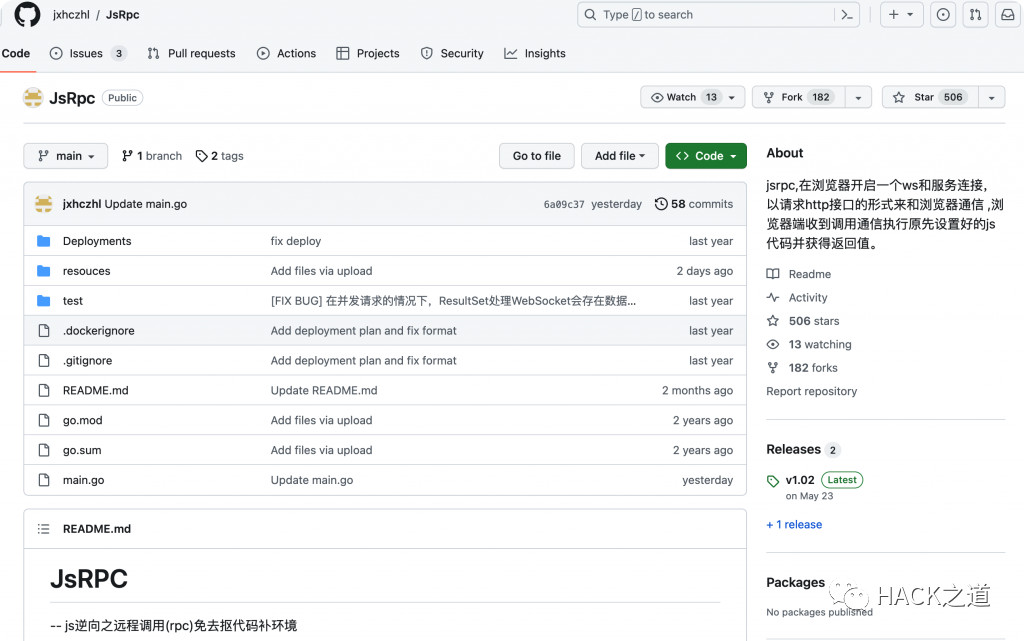Viewport: 1024px width, 641px height.
Task: Star the JsRpc repository
Action: (930, 97)
